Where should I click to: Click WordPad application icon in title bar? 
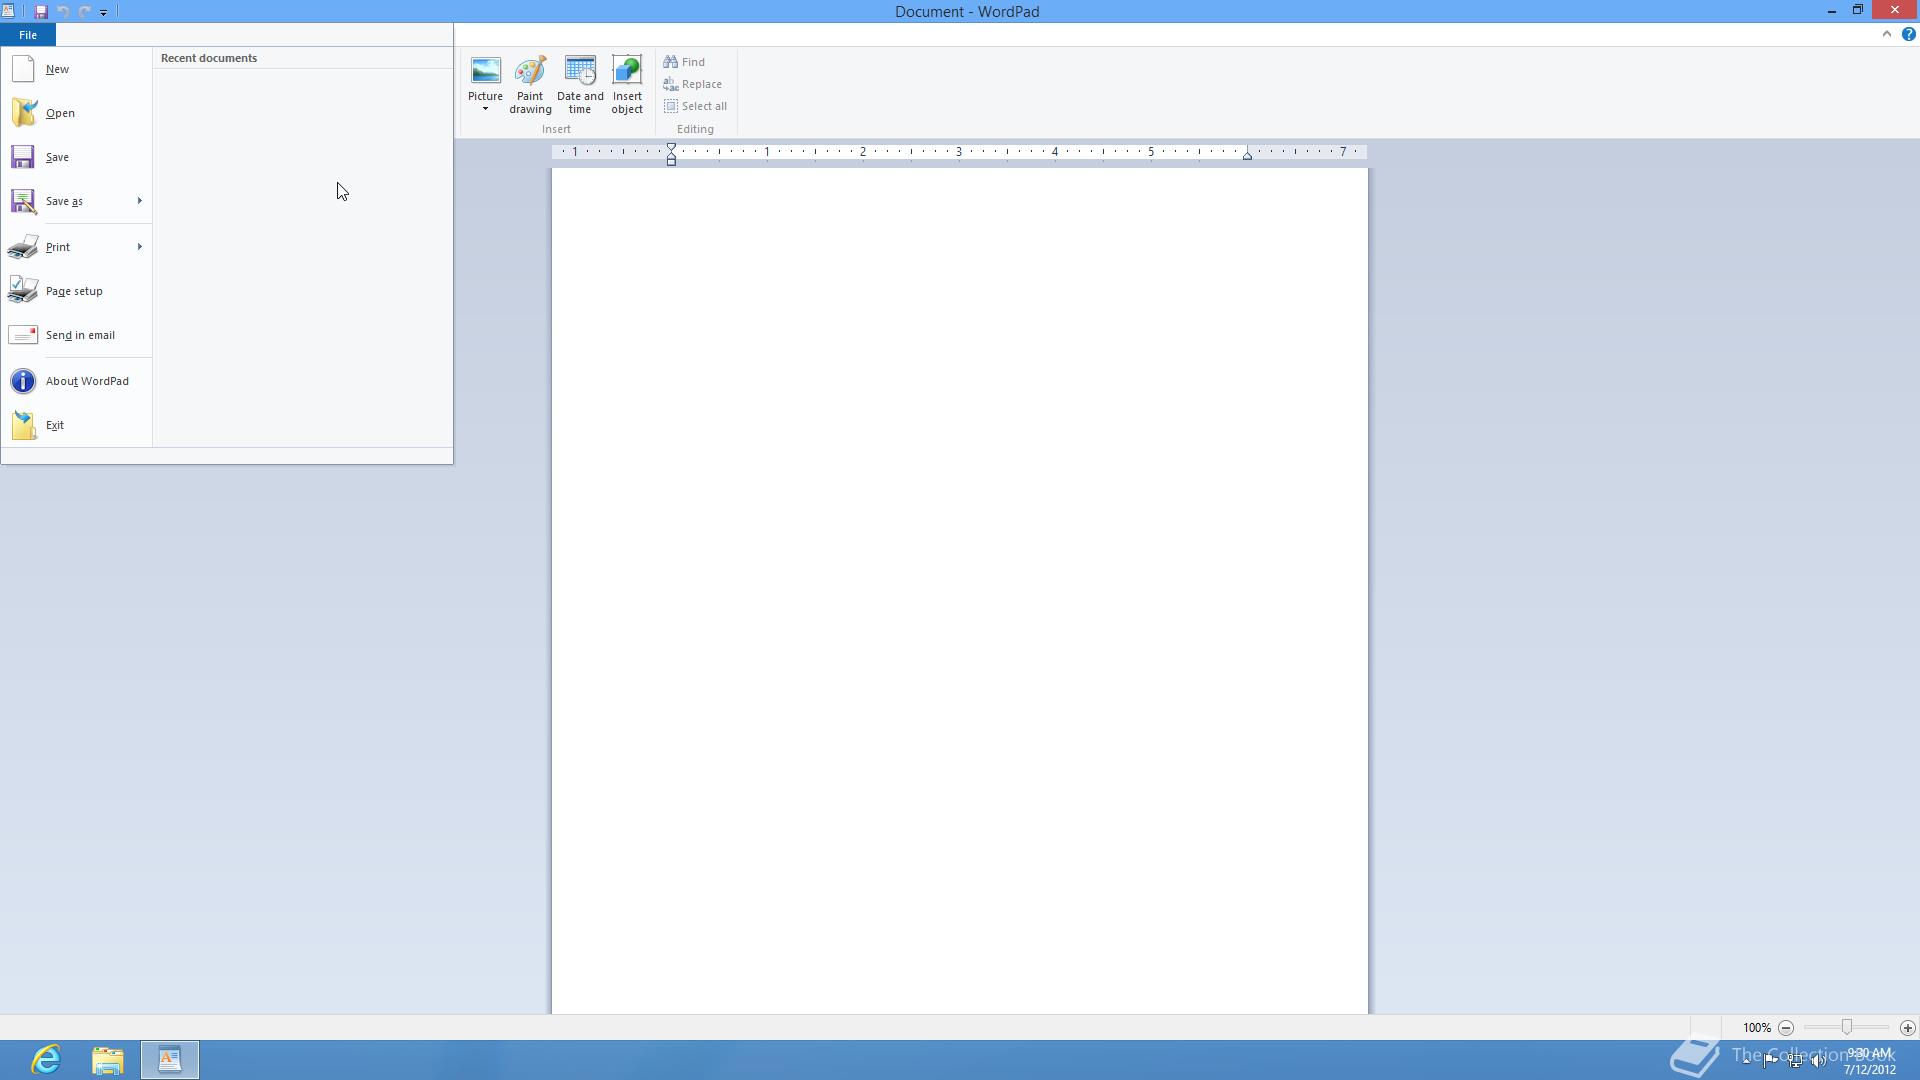[x=8, y=11]
